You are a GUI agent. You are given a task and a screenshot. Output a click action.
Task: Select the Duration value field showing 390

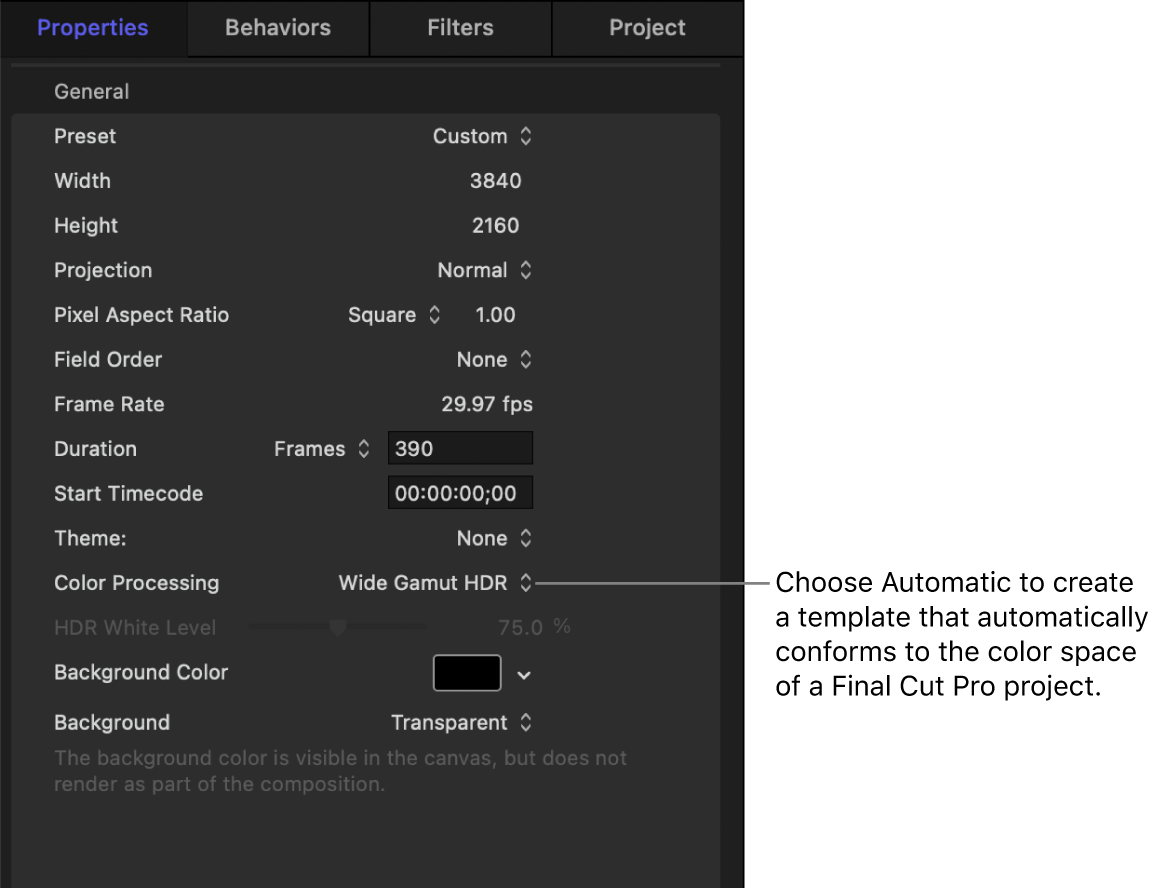[x=460, y=448]
